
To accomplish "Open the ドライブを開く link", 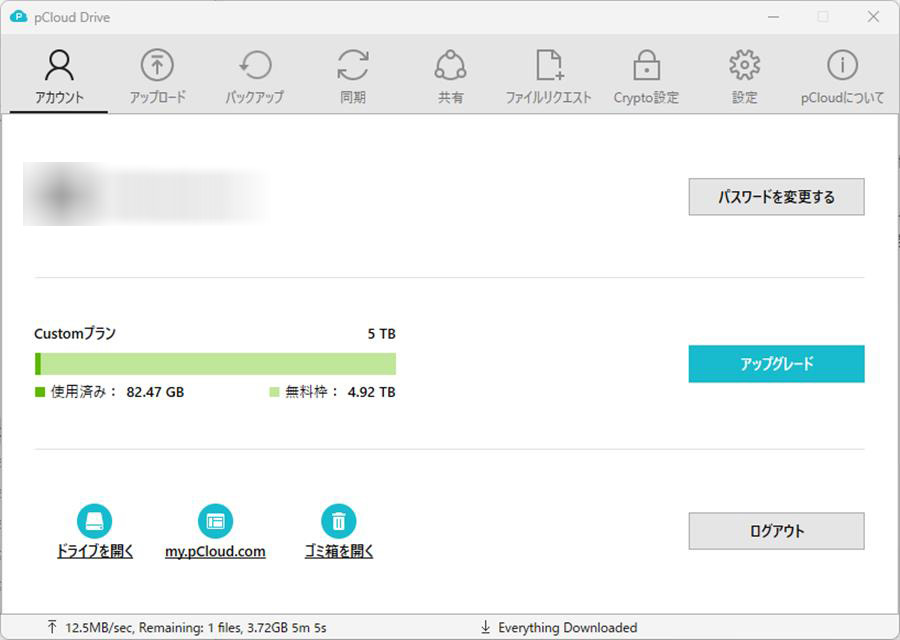I will point(95,551).
